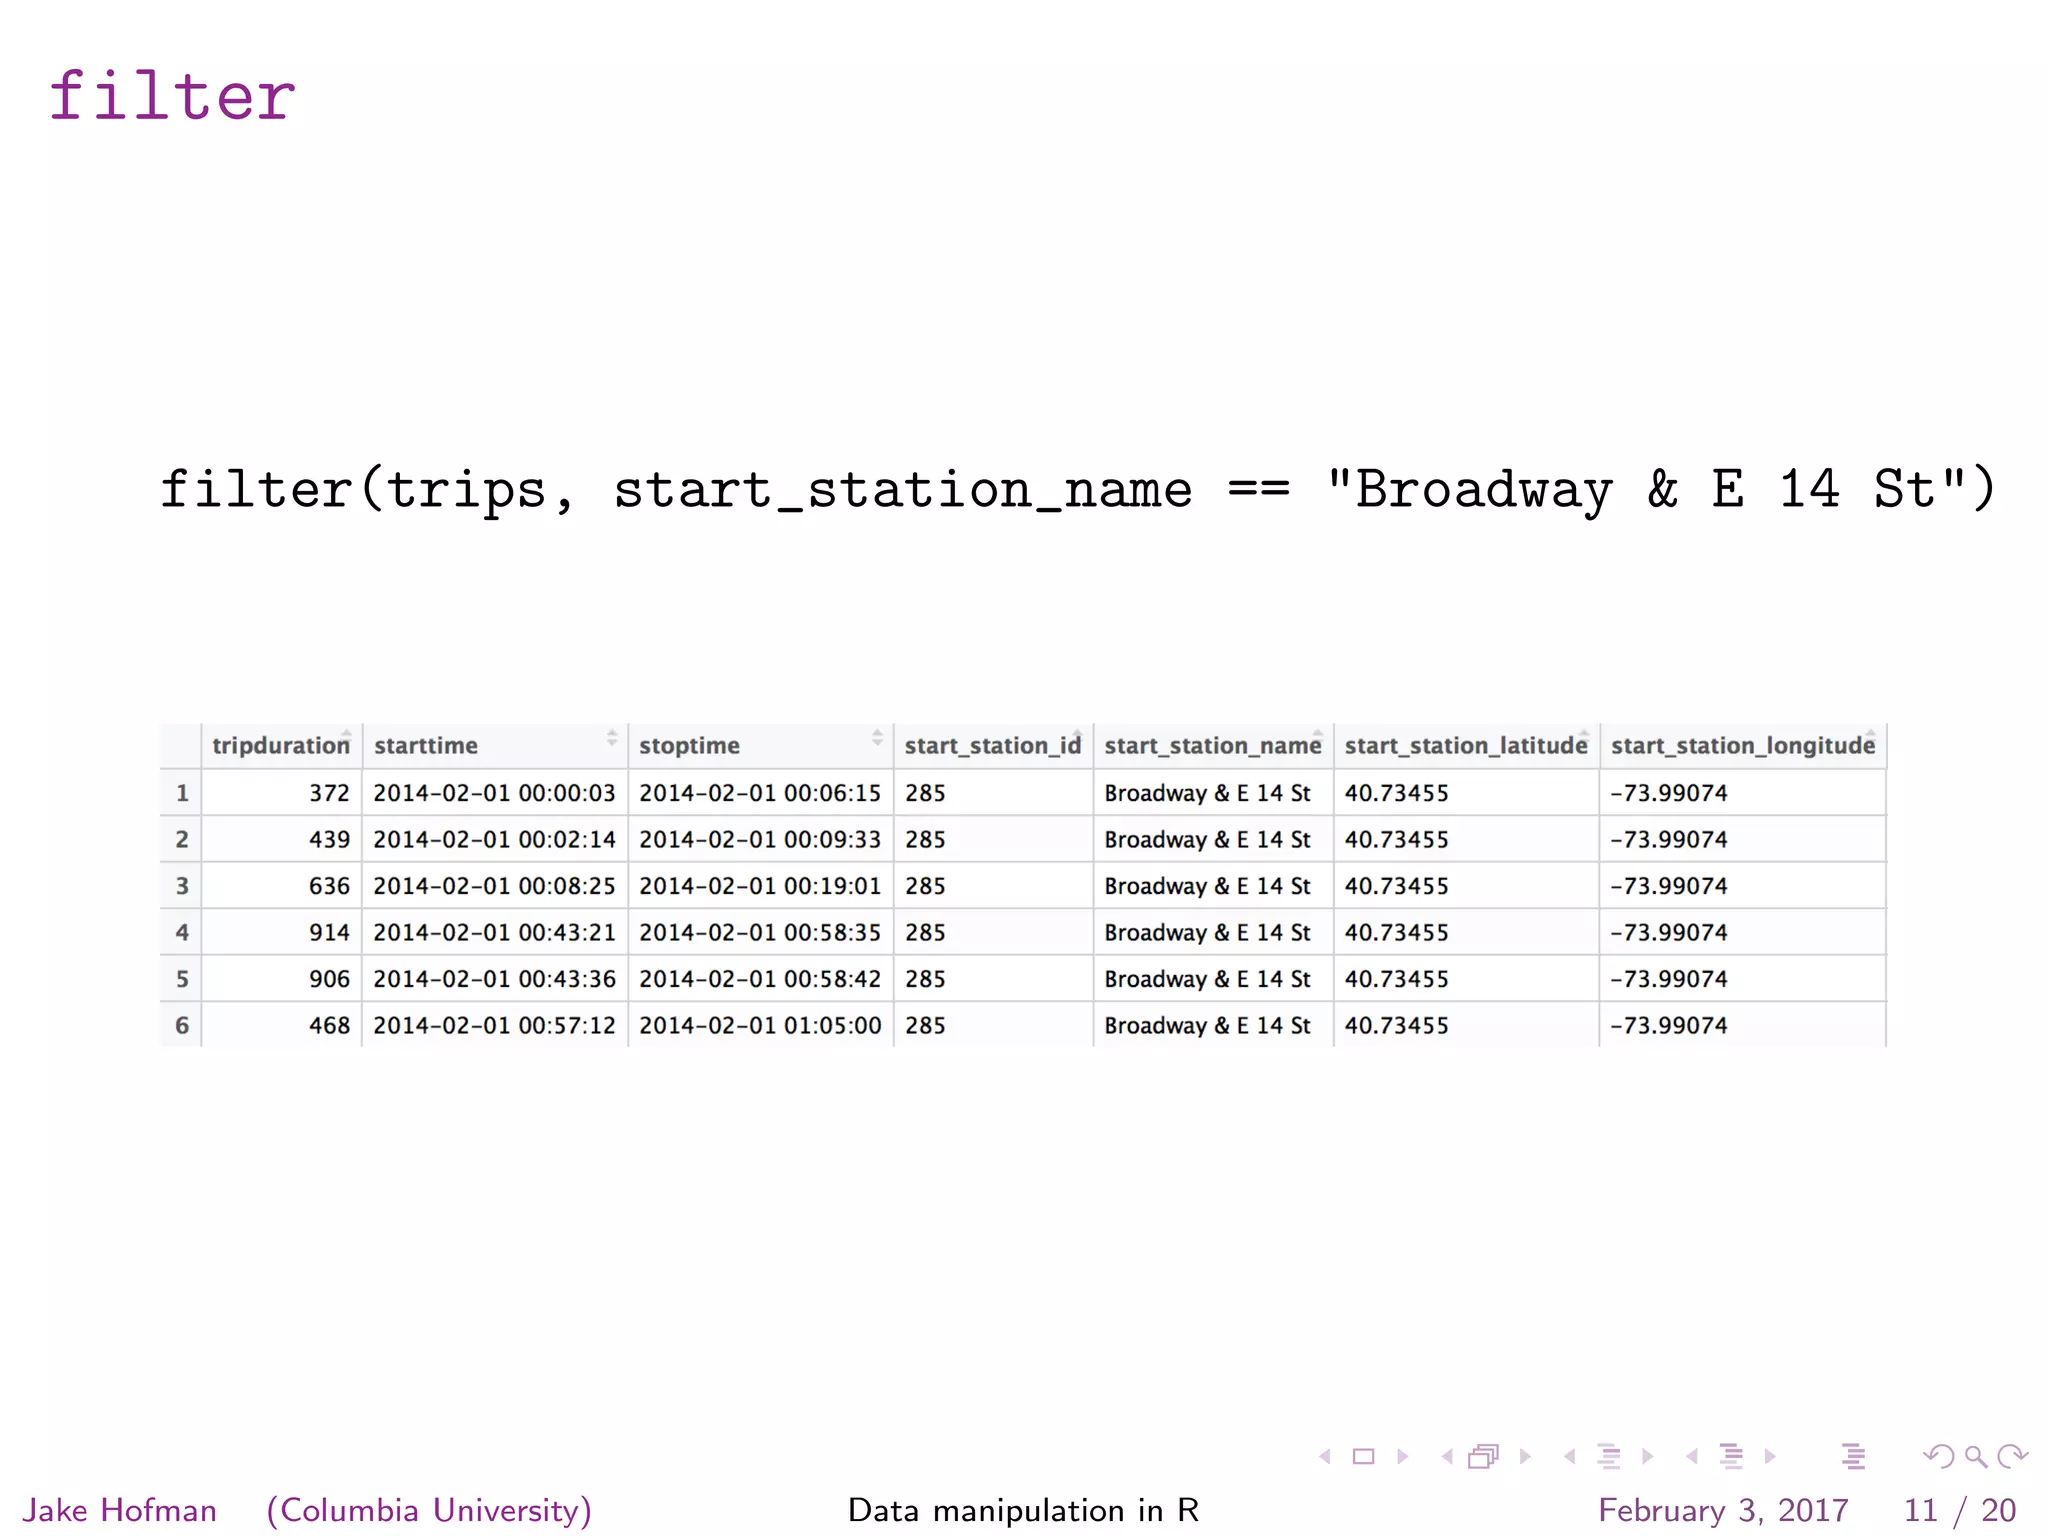Click the filter(trips, ...) code line
This screenshot has width=2048, height=1536.
pos(1077,490)
